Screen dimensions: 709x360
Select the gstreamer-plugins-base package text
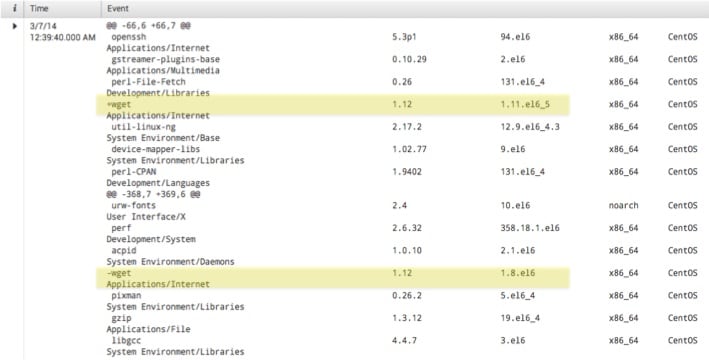click(x=165, y=59)
